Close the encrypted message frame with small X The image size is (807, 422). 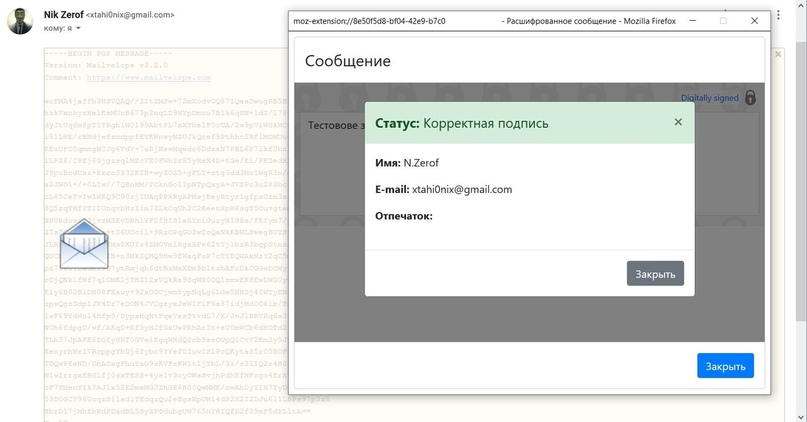(778, 54)
